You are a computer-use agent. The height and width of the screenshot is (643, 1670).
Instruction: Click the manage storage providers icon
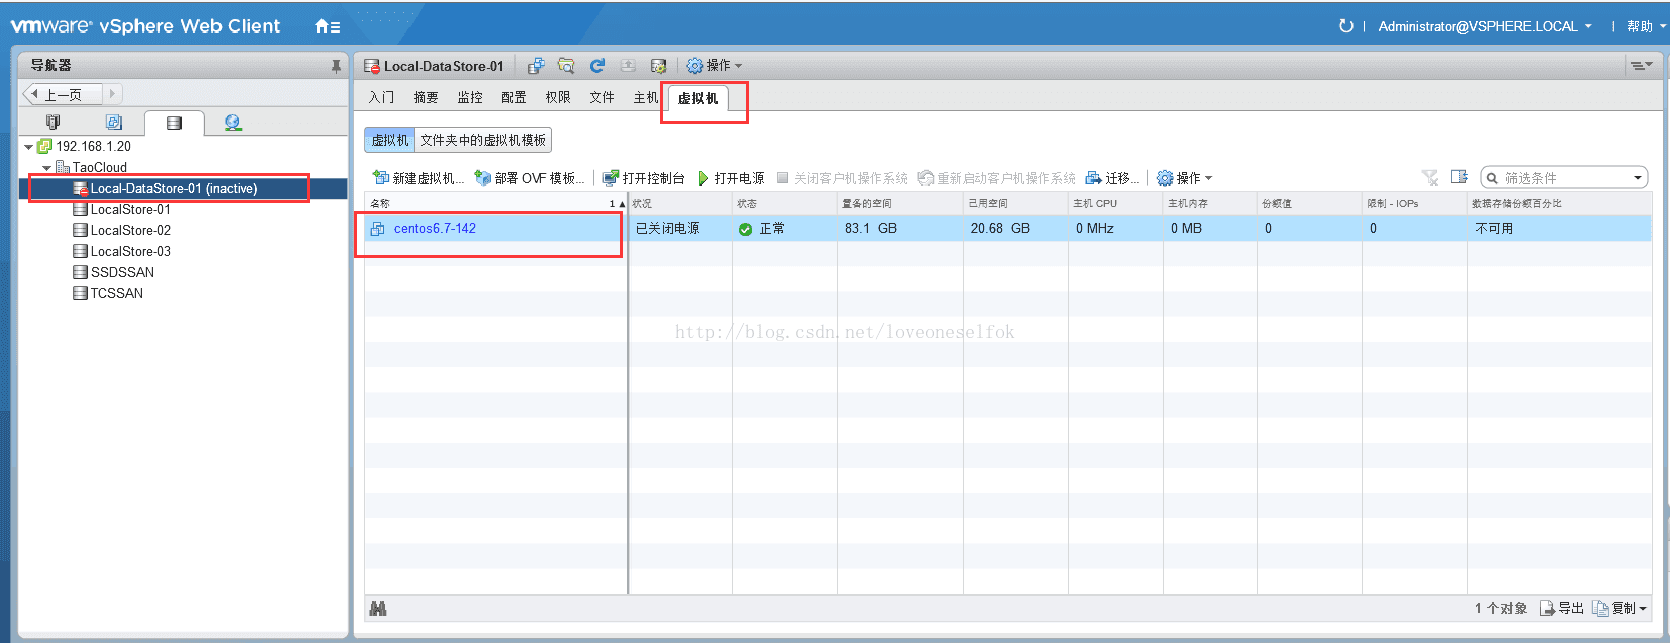tap(658, 66)
